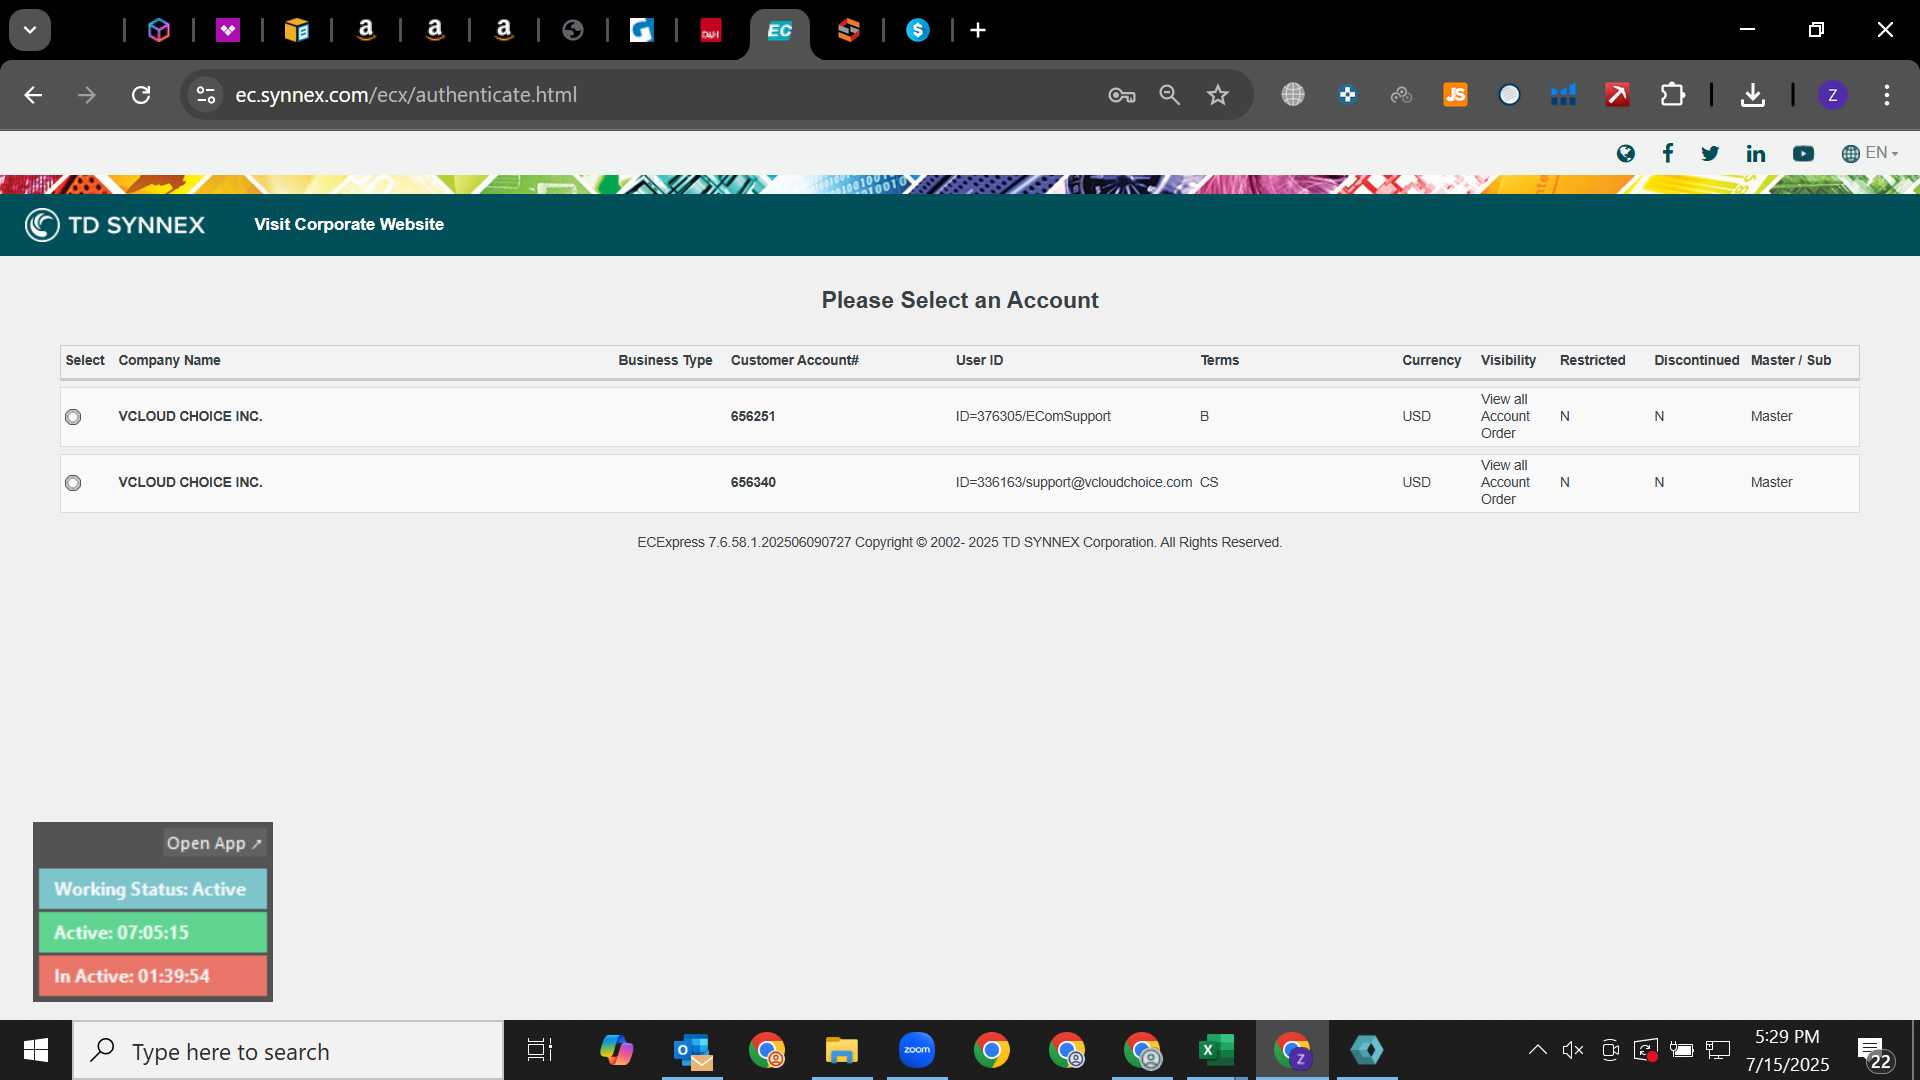Click the password key icon in address bar

(1122, 95)
